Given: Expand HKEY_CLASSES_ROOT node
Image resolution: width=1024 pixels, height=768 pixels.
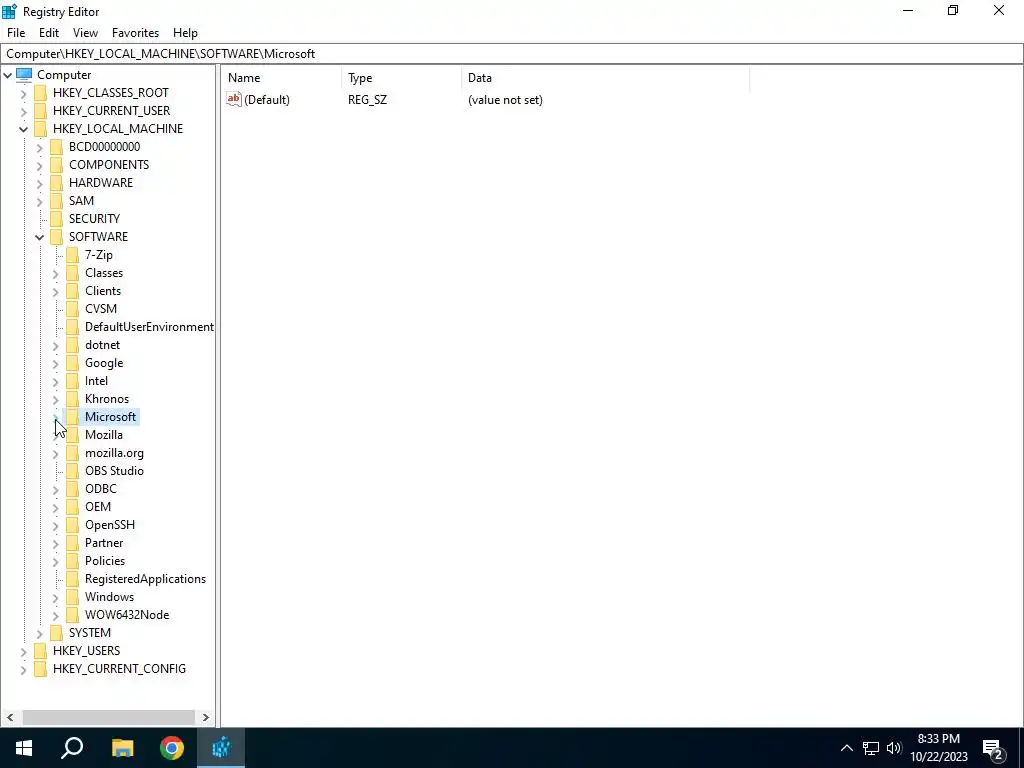Looking at the screenshot, I should [x=24, y=93].
